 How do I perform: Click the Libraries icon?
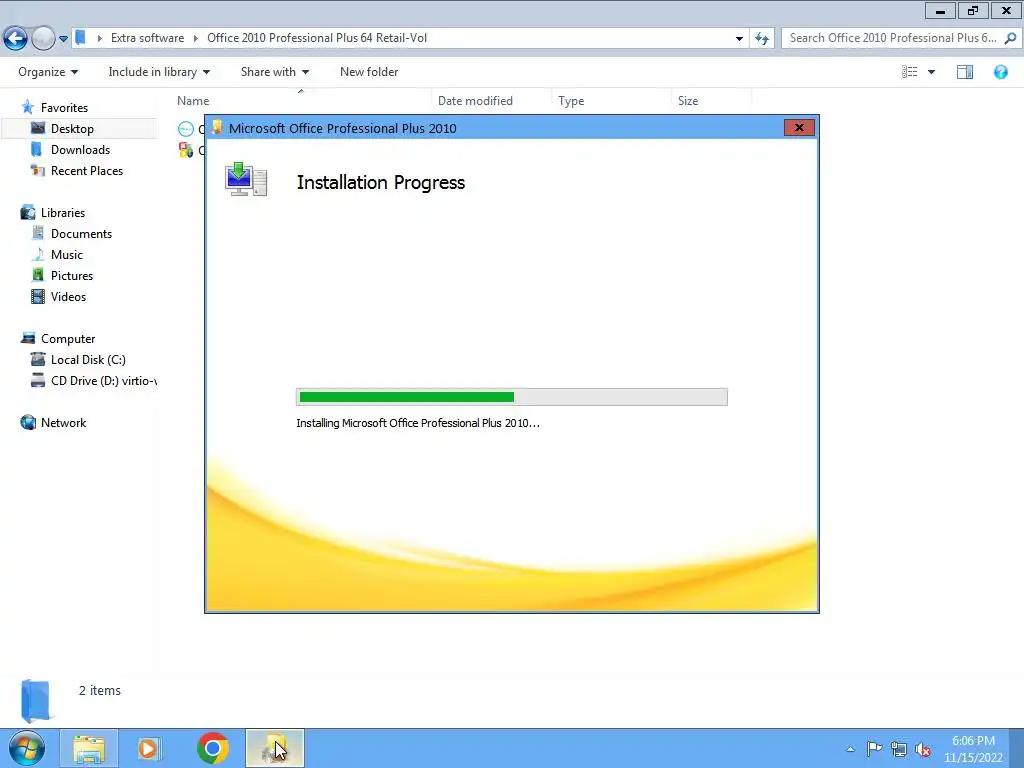coord(28,212)
